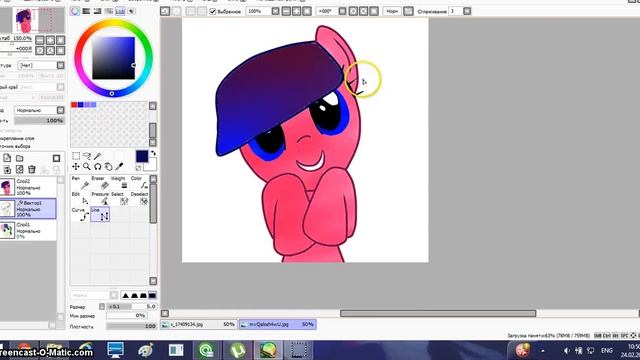Open the 100% zoom dropdown in toolbar
The image size is (640, 360).
pyautogui.click(x=276, y=11)
